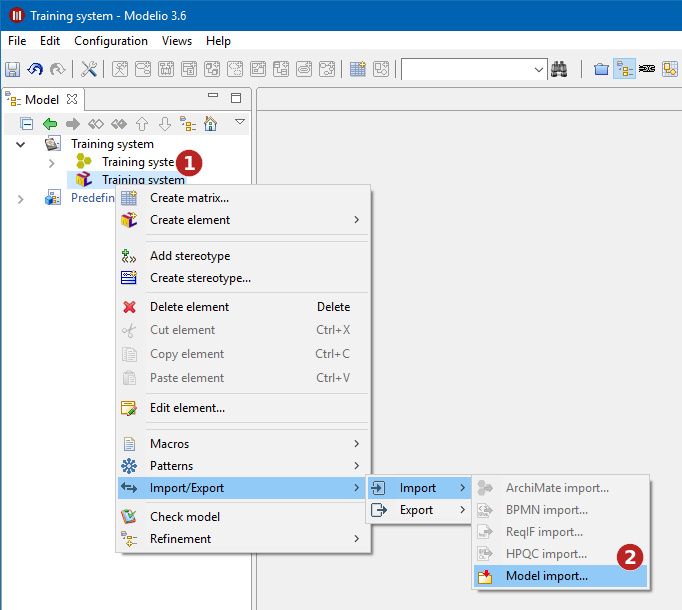
Task: Click the grayed Cut element entry
Action: (244, 330)
